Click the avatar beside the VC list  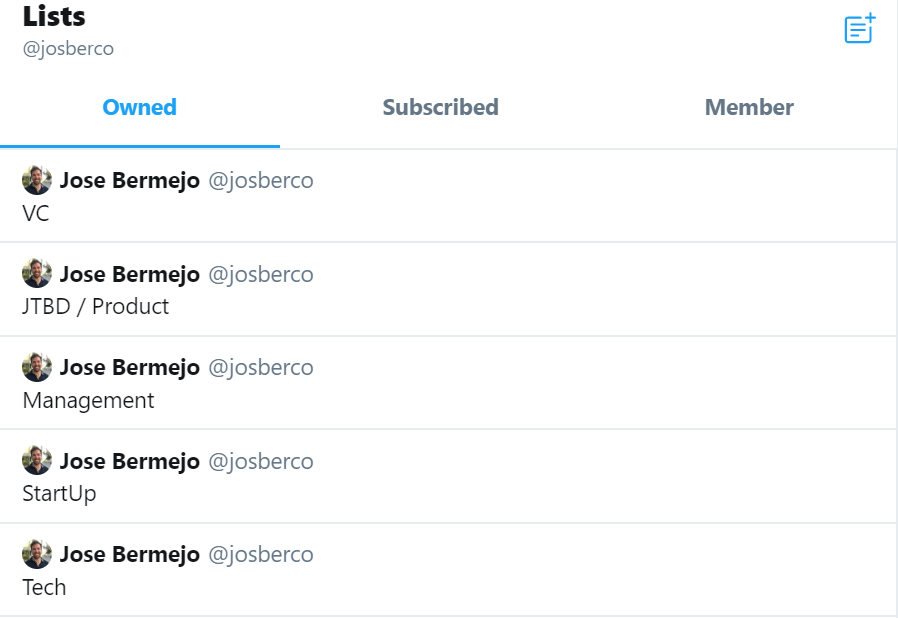click(x=37, y=181)
